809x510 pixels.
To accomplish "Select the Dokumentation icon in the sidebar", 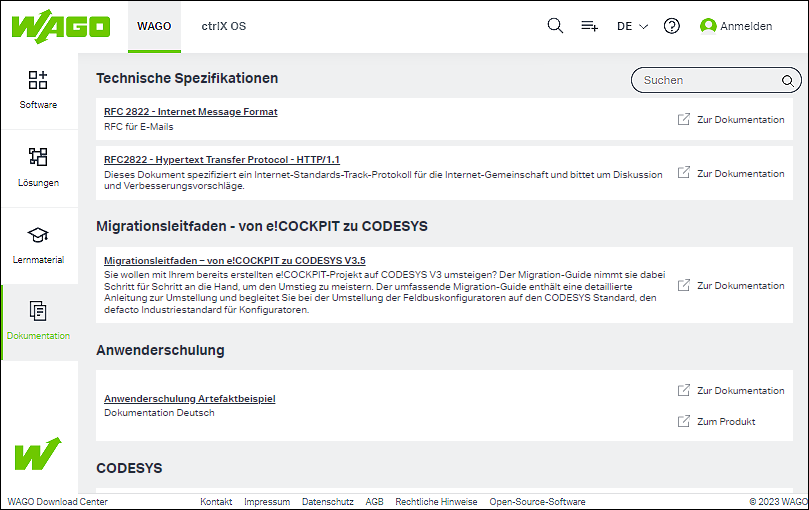I will [38, 311].
